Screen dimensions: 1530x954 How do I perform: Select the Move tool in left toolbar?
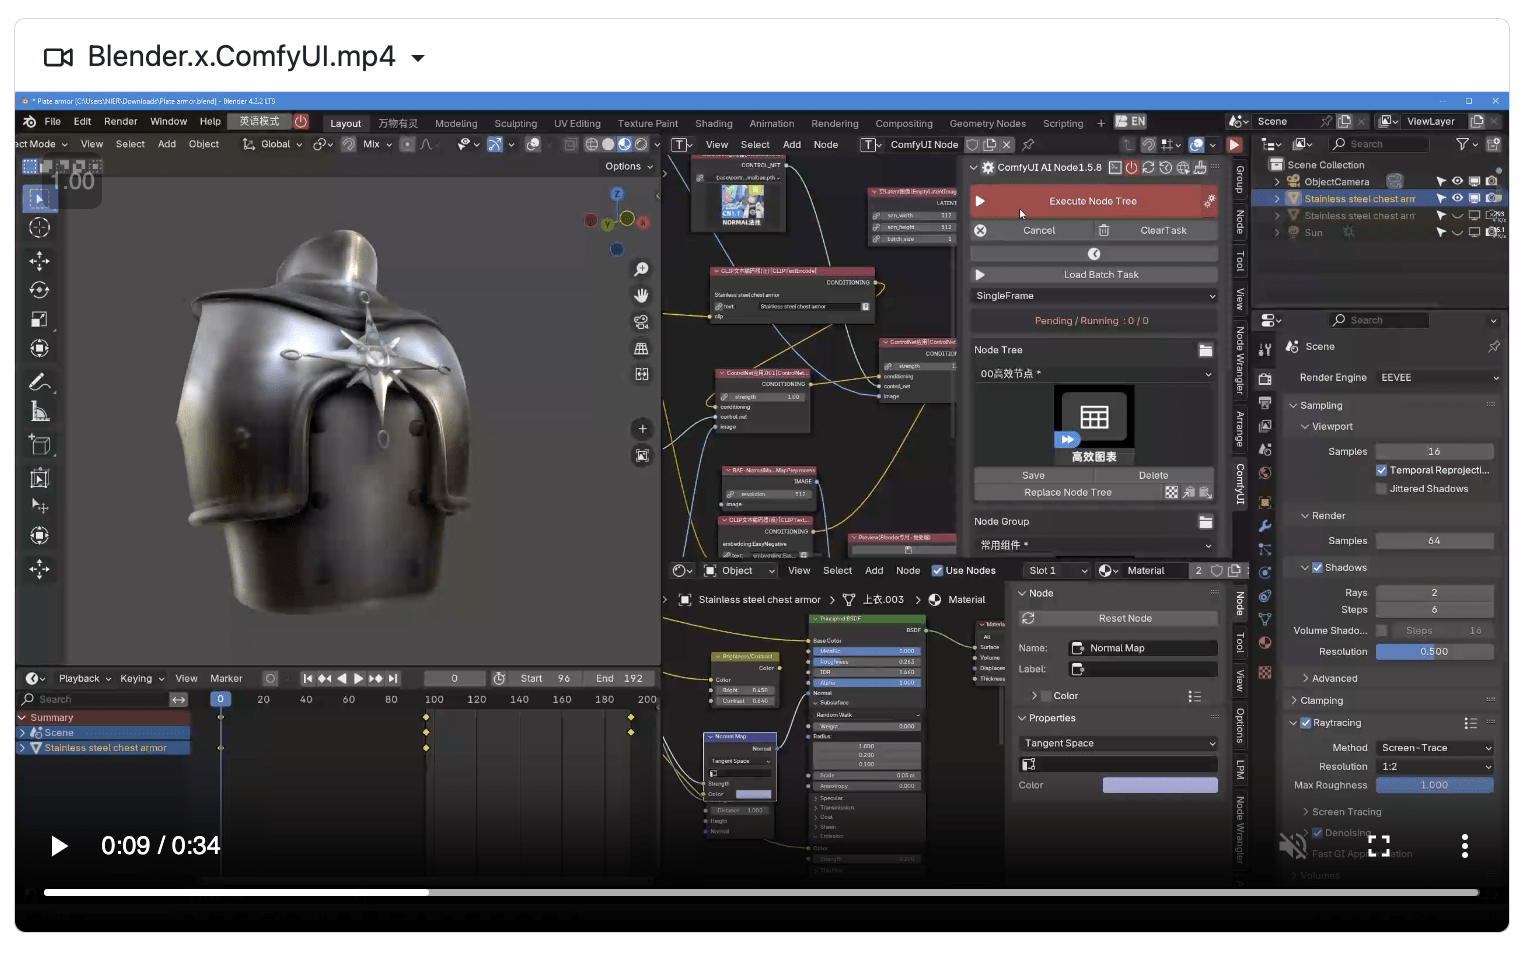click(39, 261)
